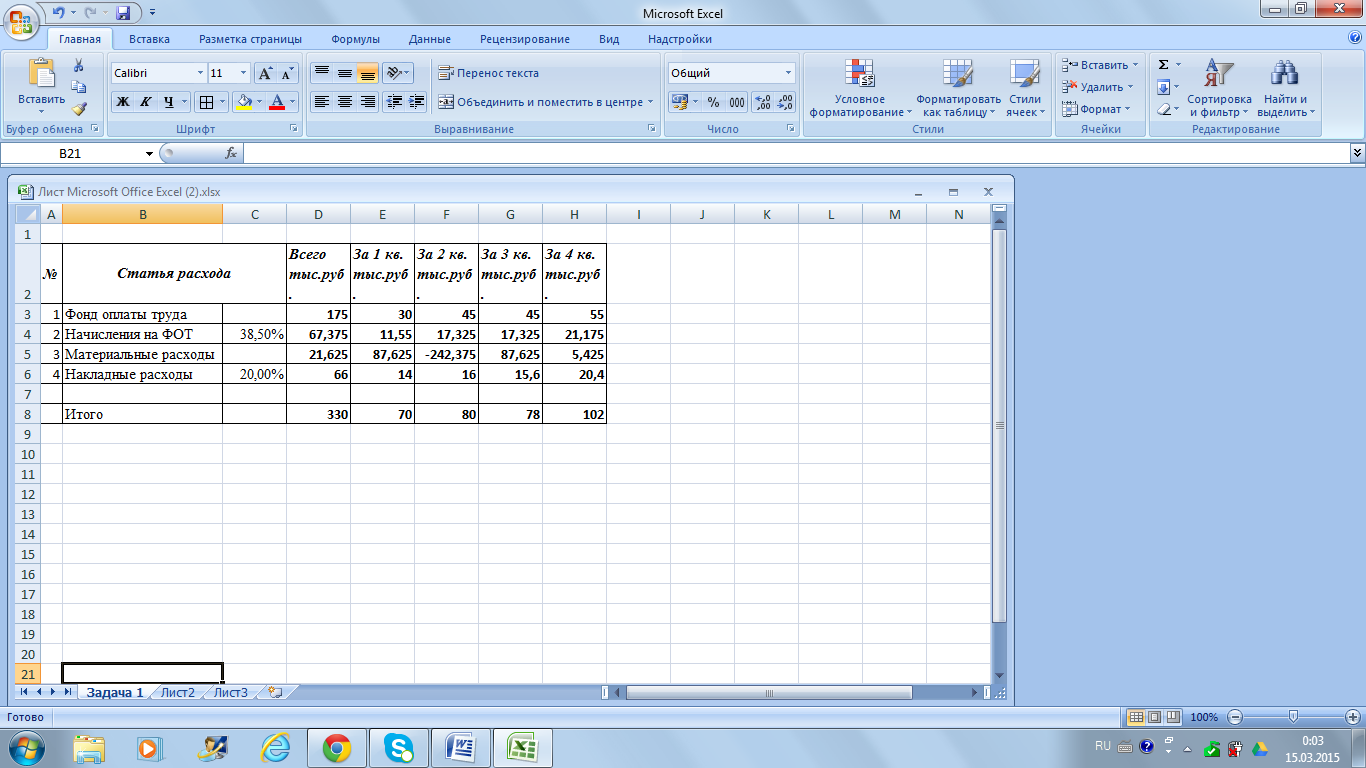The width and height of the screenshot is (1366, 768).
Task: Open Форматировать как таблицу gallery
Action: click(x=958, y=88)
